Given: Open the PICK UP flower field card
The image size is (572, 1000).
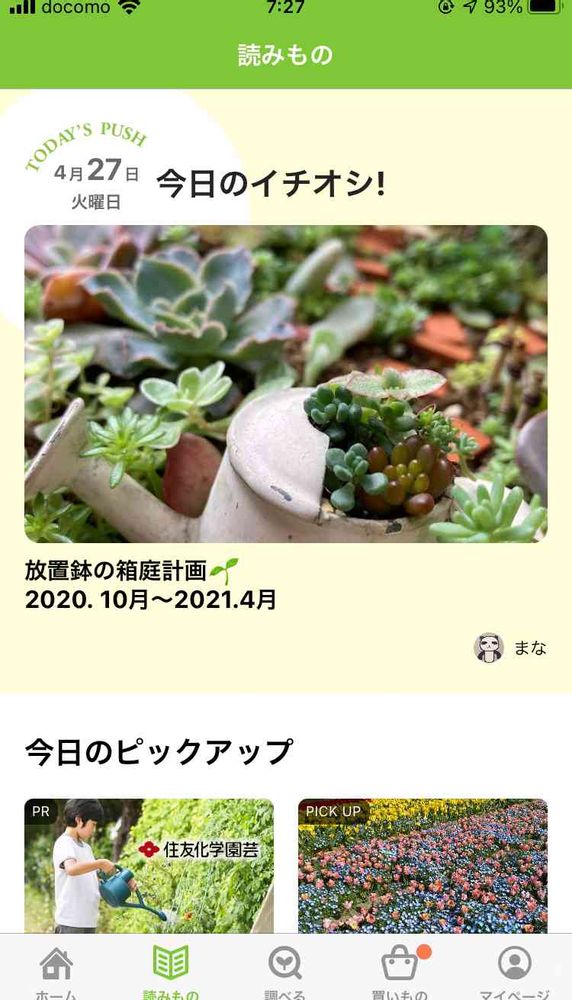Looking at the screenshot, I should tap(423, 866).
